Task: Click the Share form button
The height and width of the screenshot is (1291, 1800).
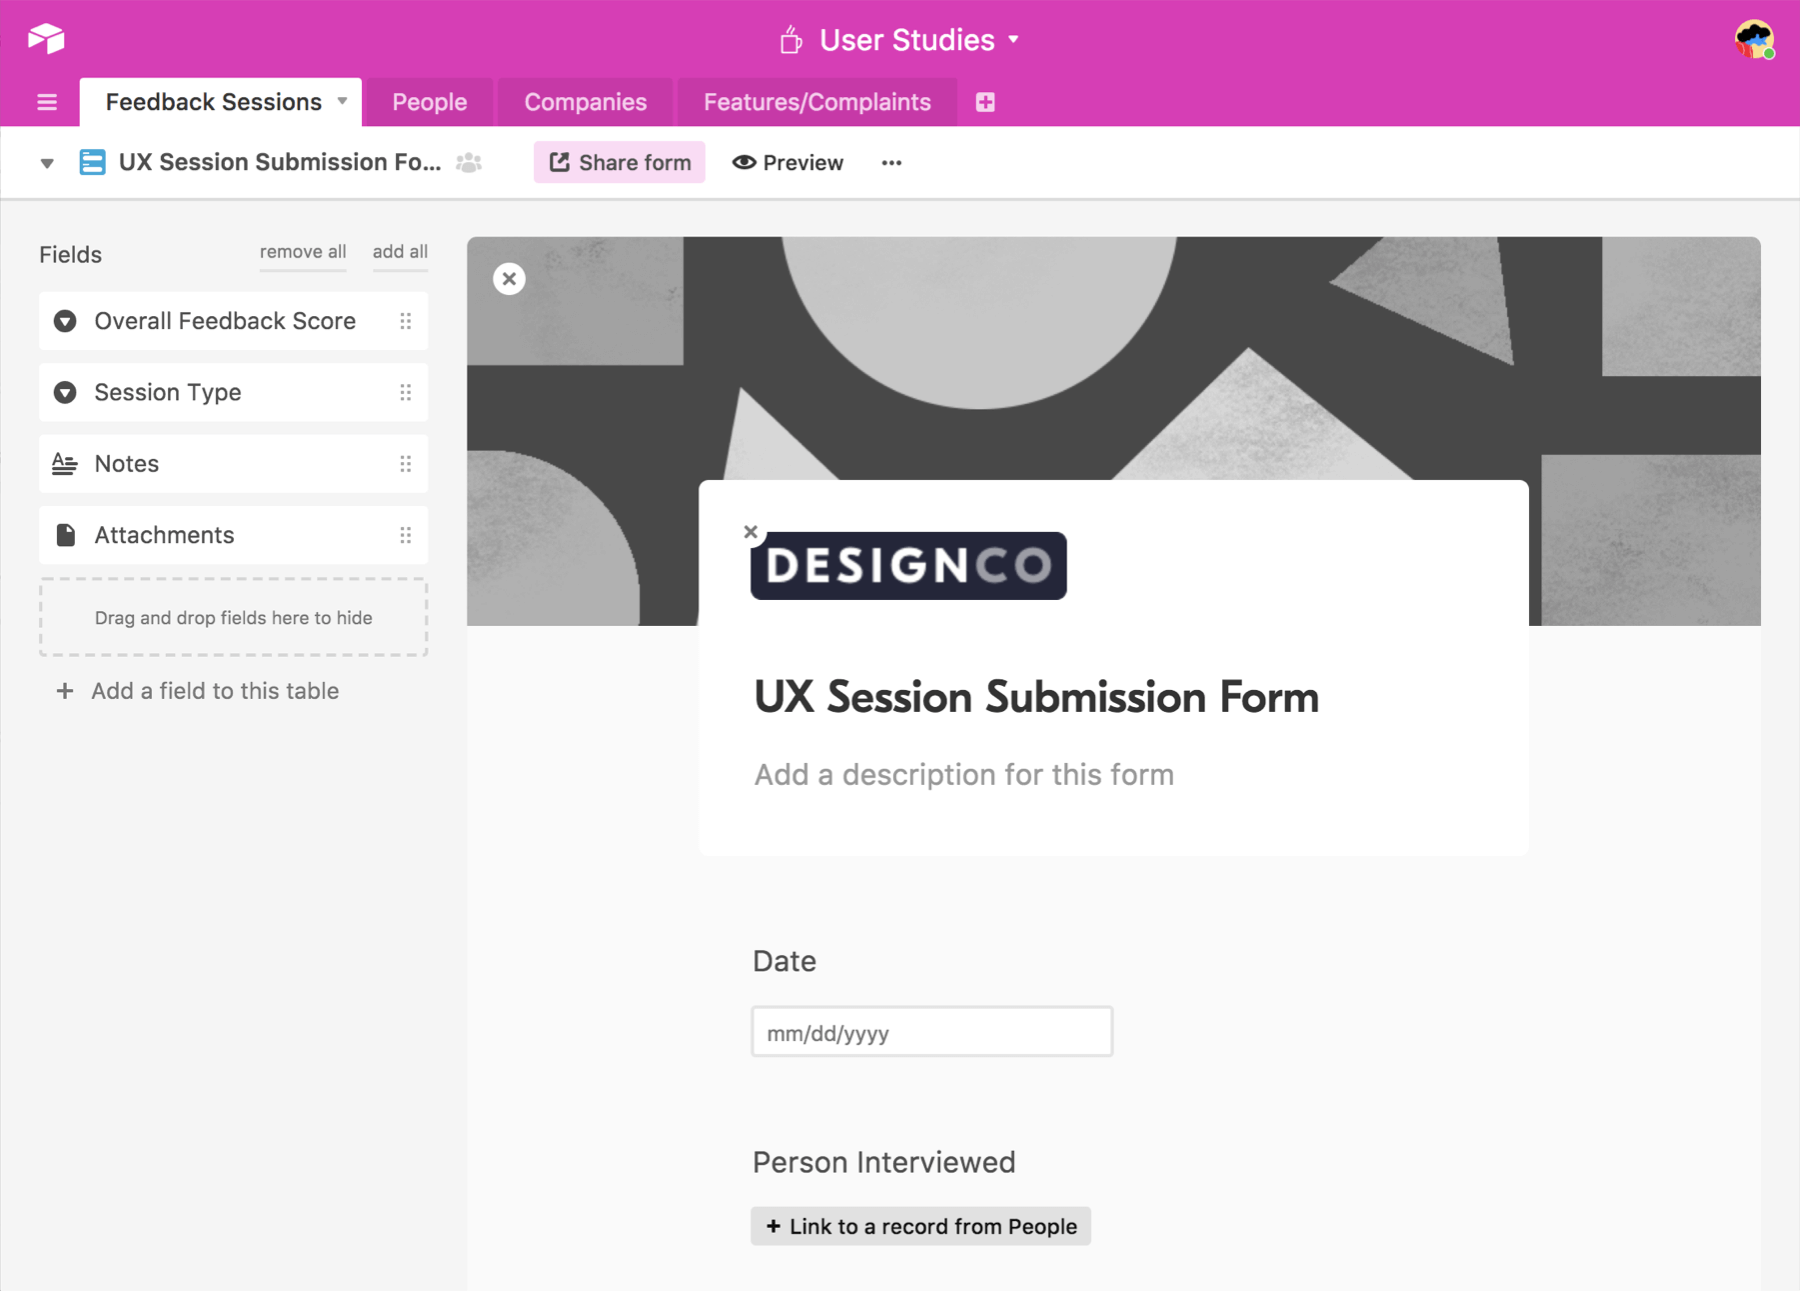Action: tap(620, 163)
